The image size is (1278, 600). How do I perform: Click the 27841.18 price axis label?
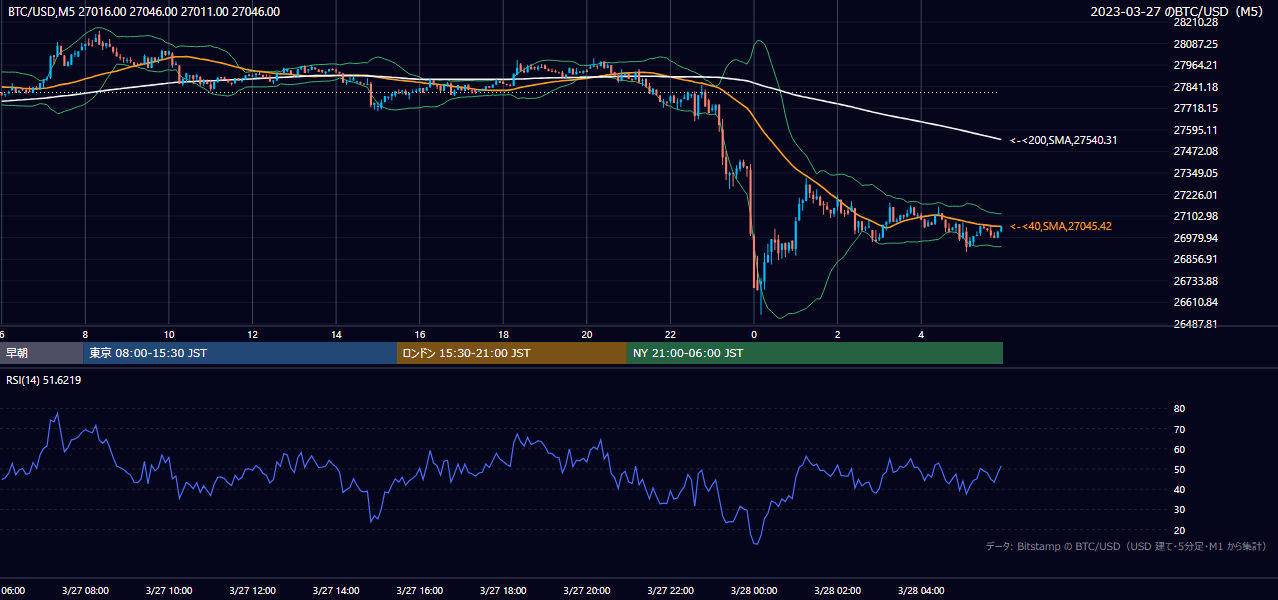[x=1196, y=87]
